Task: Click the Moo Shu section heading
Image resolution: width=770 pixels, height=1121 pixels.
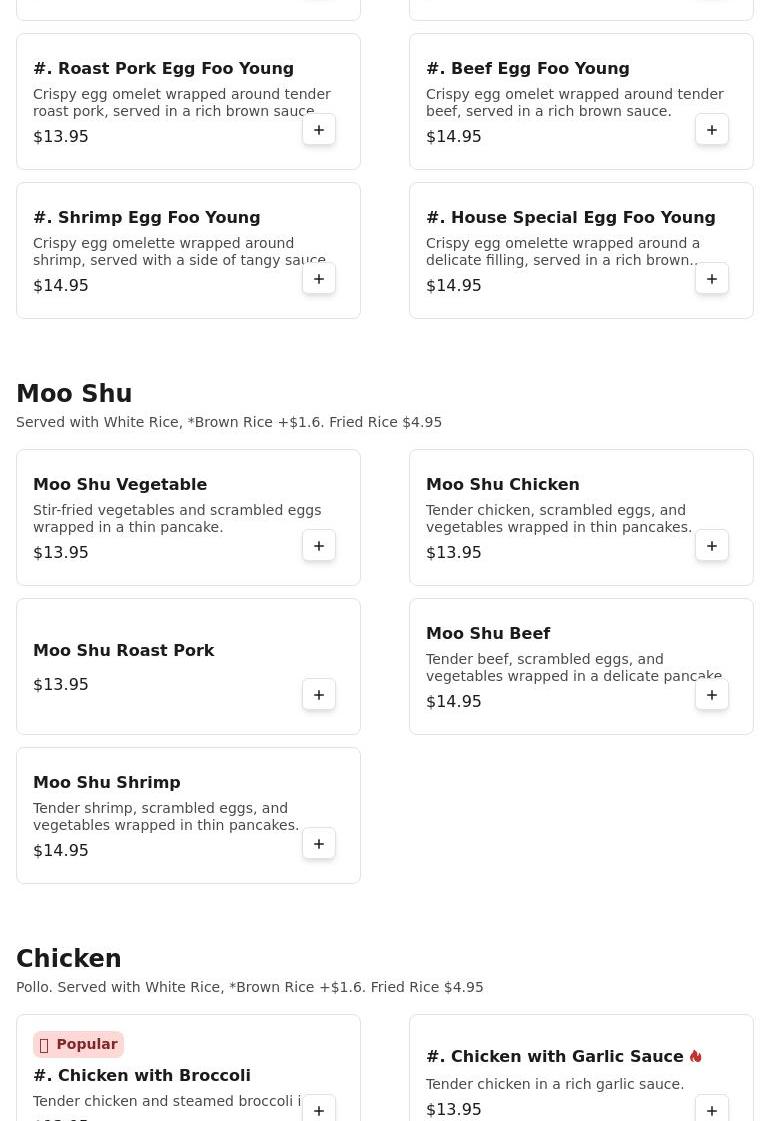Action: point(74,394)
